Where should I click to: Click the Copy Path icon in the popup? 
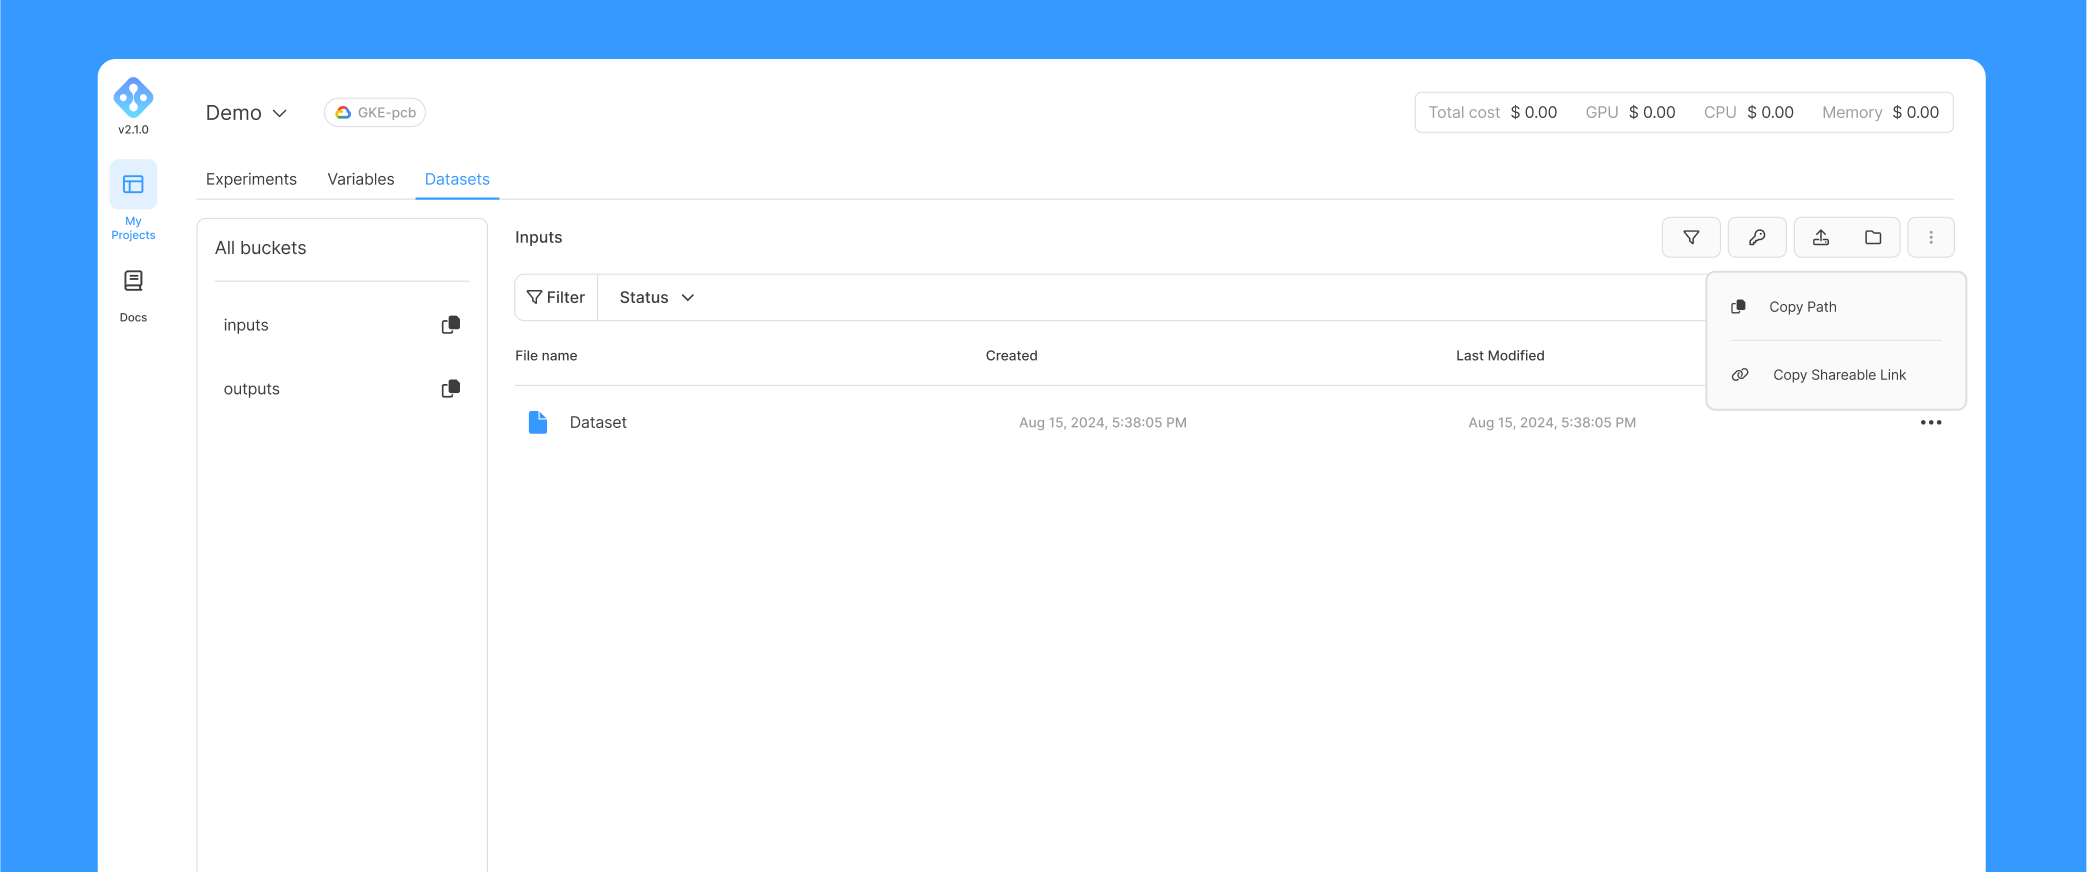click(x=1739, y=307)
